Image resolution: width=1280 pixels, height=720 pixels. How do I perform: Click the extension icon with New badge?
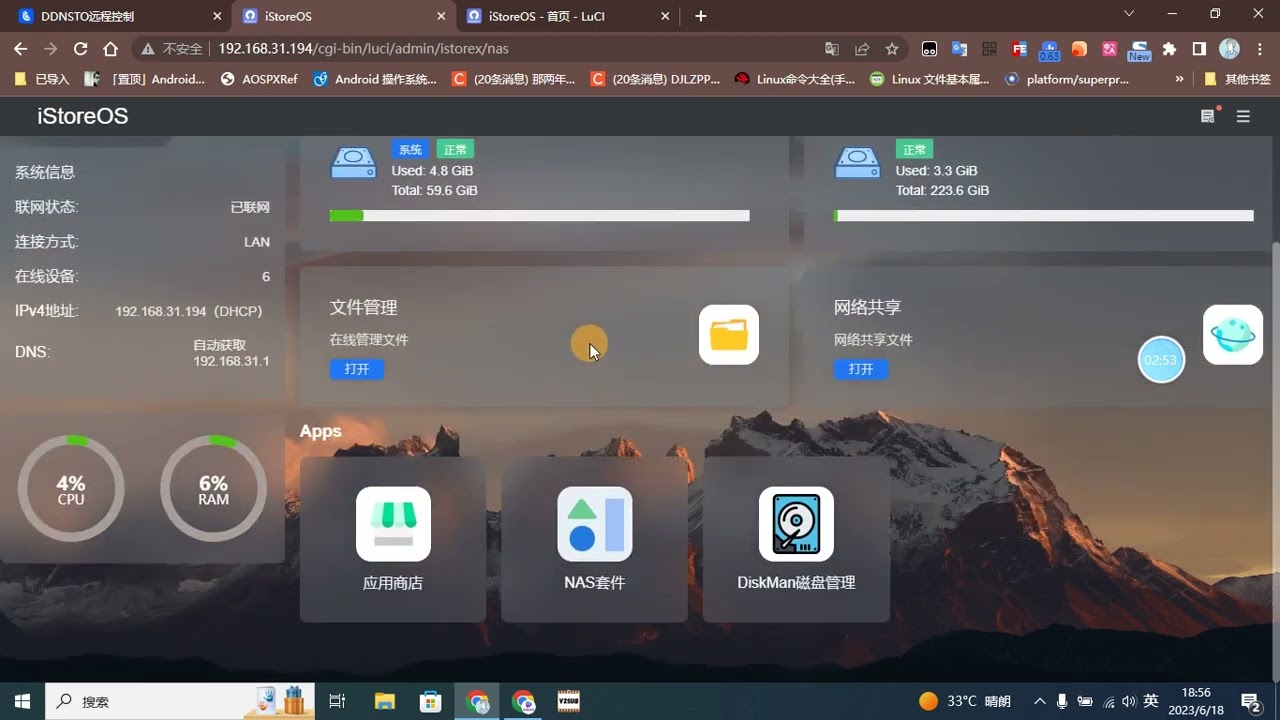pos(1139,50)
